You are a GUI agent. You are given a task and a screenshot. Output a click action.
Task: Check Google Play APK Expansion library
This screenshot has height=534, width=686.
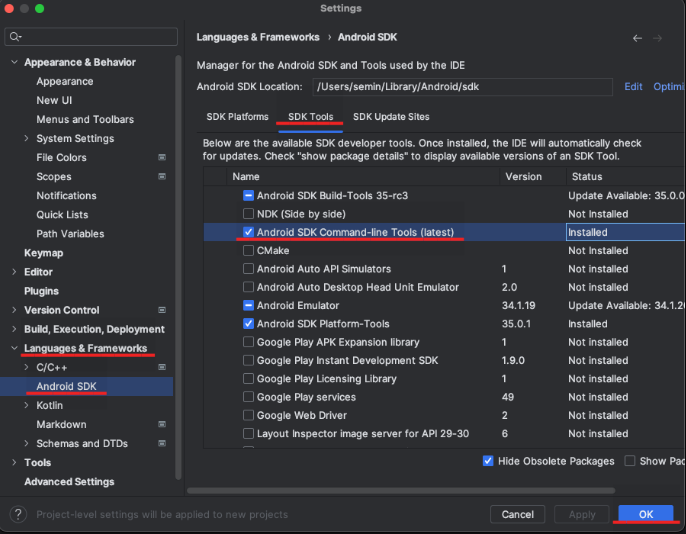click(x=248, y=342)
